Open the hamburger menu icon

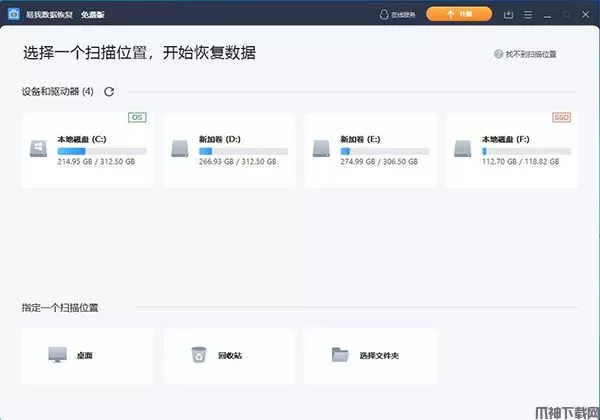pos(528,15)
